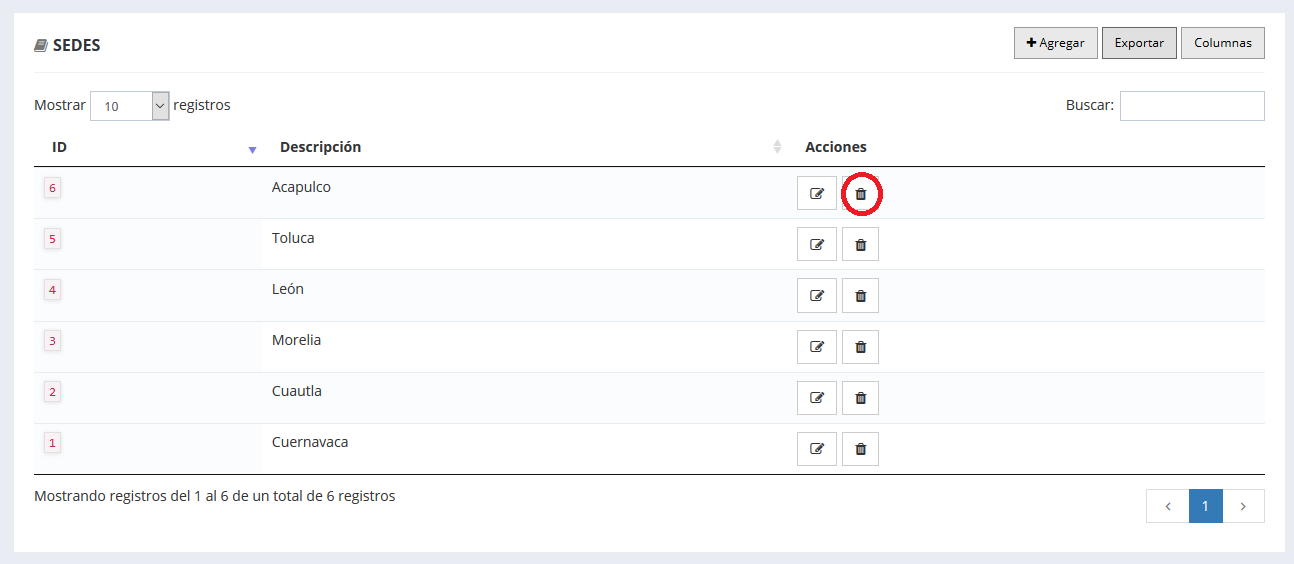
Task: Edit the Acapulco row
Action: [x=817, y=194]
